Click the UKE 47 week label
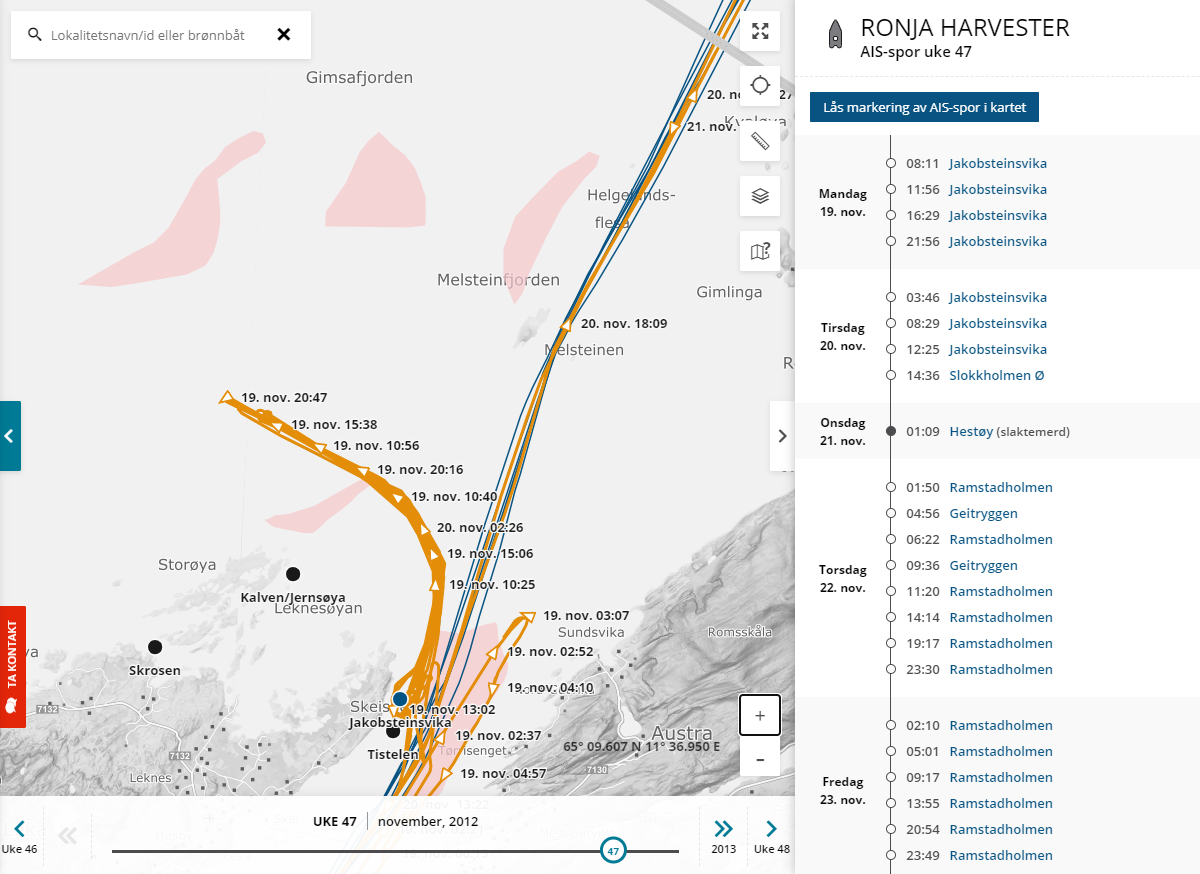Viewport: 1200px width, 874px height. [x=335, y=822]
